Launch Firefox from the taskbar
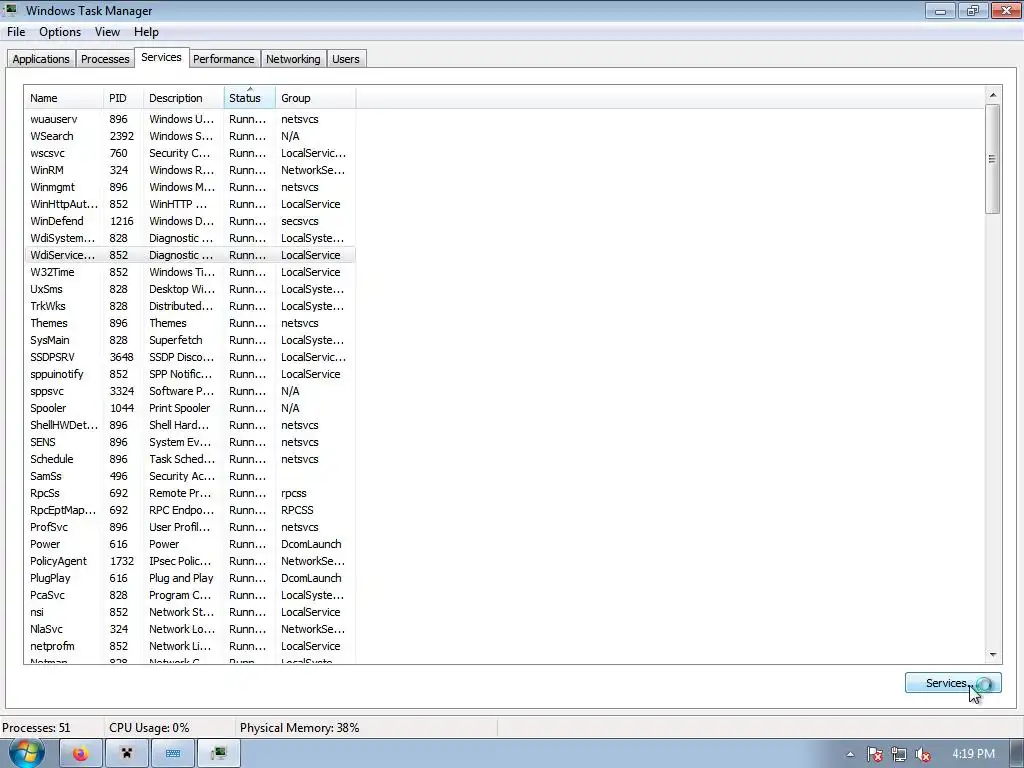The width and height of the screenshot is (1024, 768). coord(81,754)
